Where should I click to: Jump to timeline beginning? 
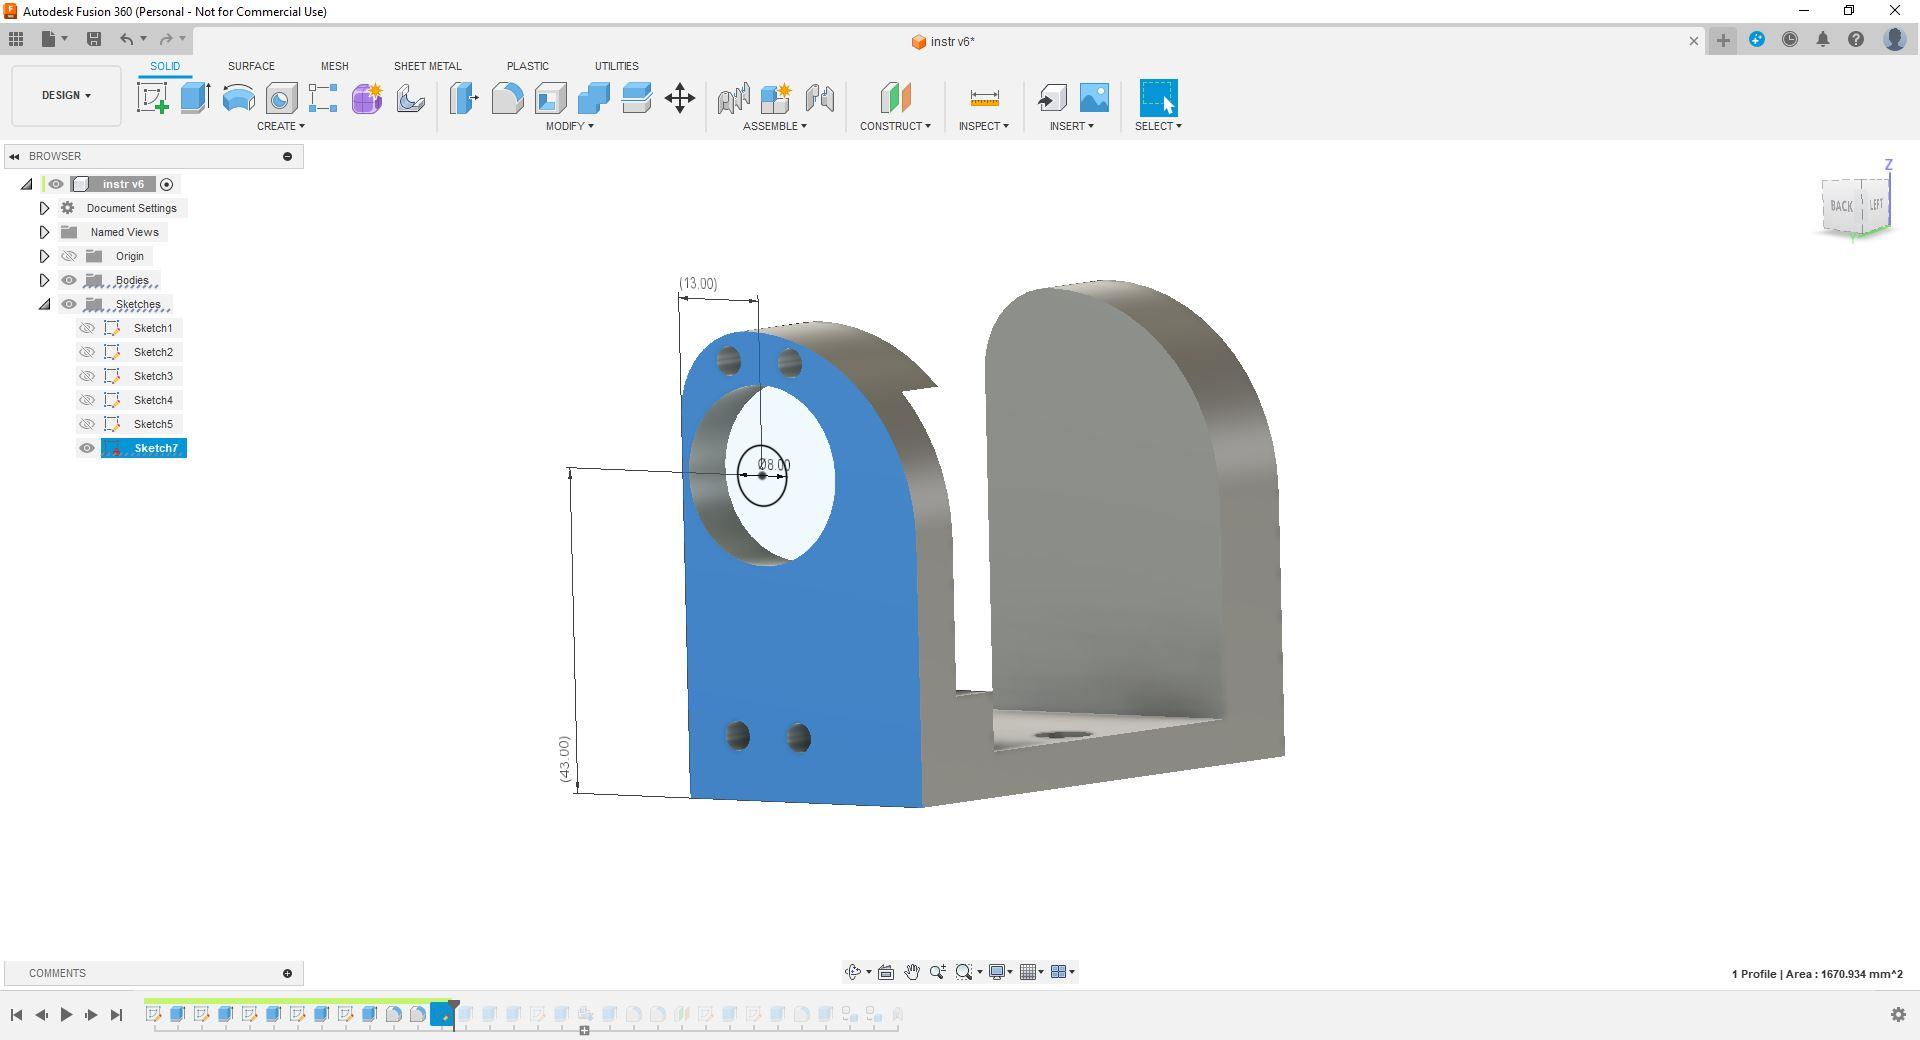point(16,1015)
